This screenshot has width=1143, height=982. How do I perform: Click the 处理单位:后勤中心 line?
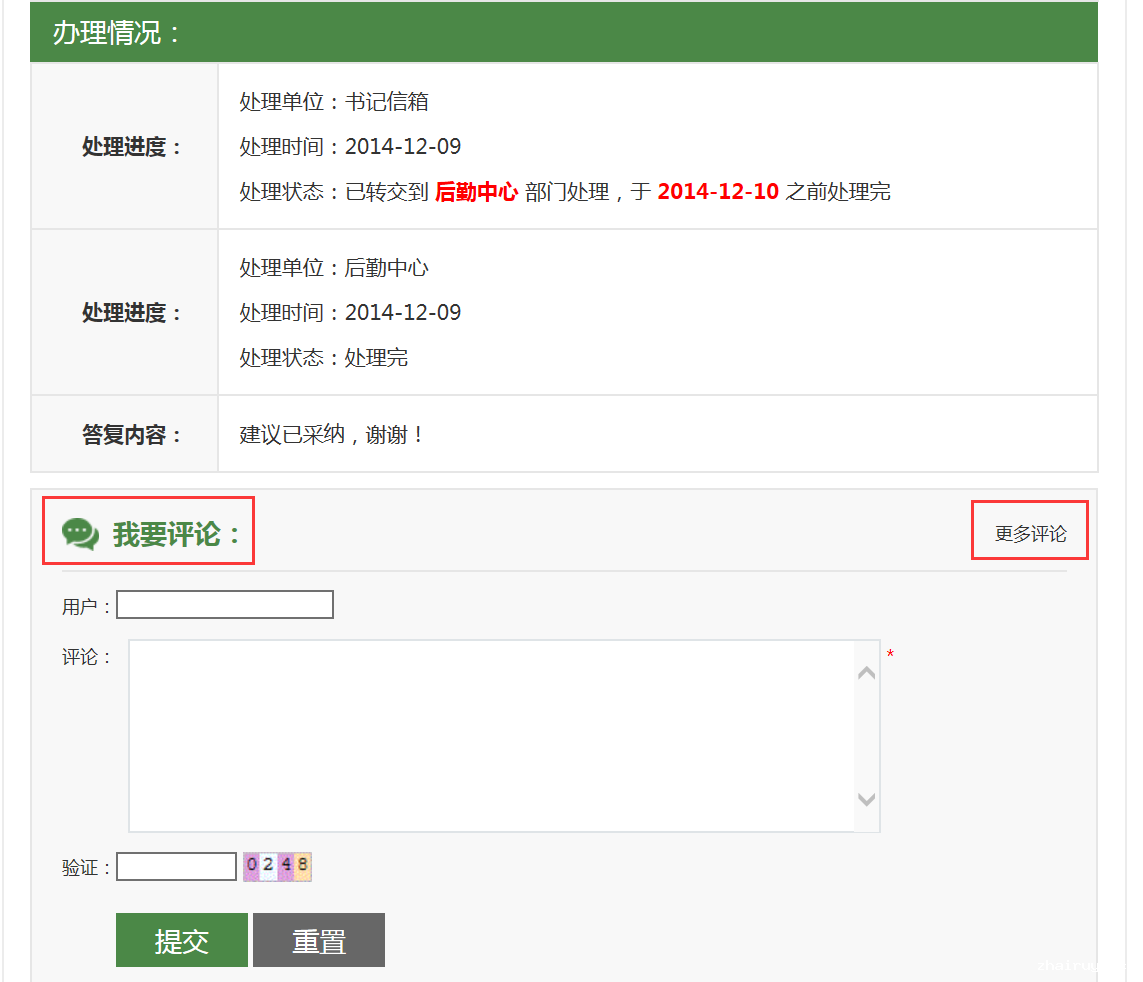[334, 268]
